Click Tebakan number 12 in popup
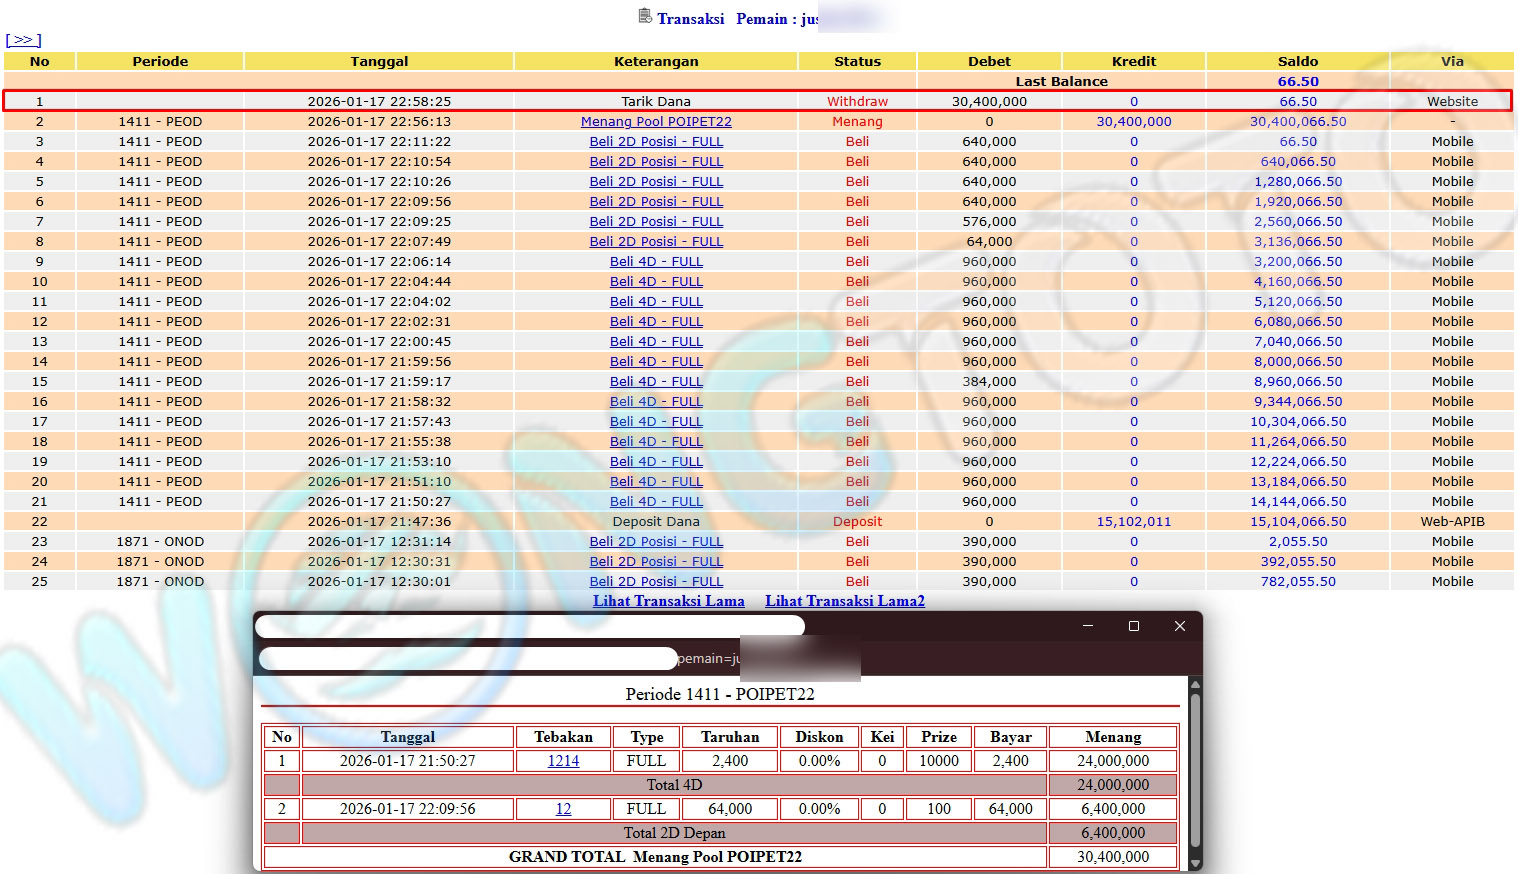1518x874 pixels. tap(563, 809)
